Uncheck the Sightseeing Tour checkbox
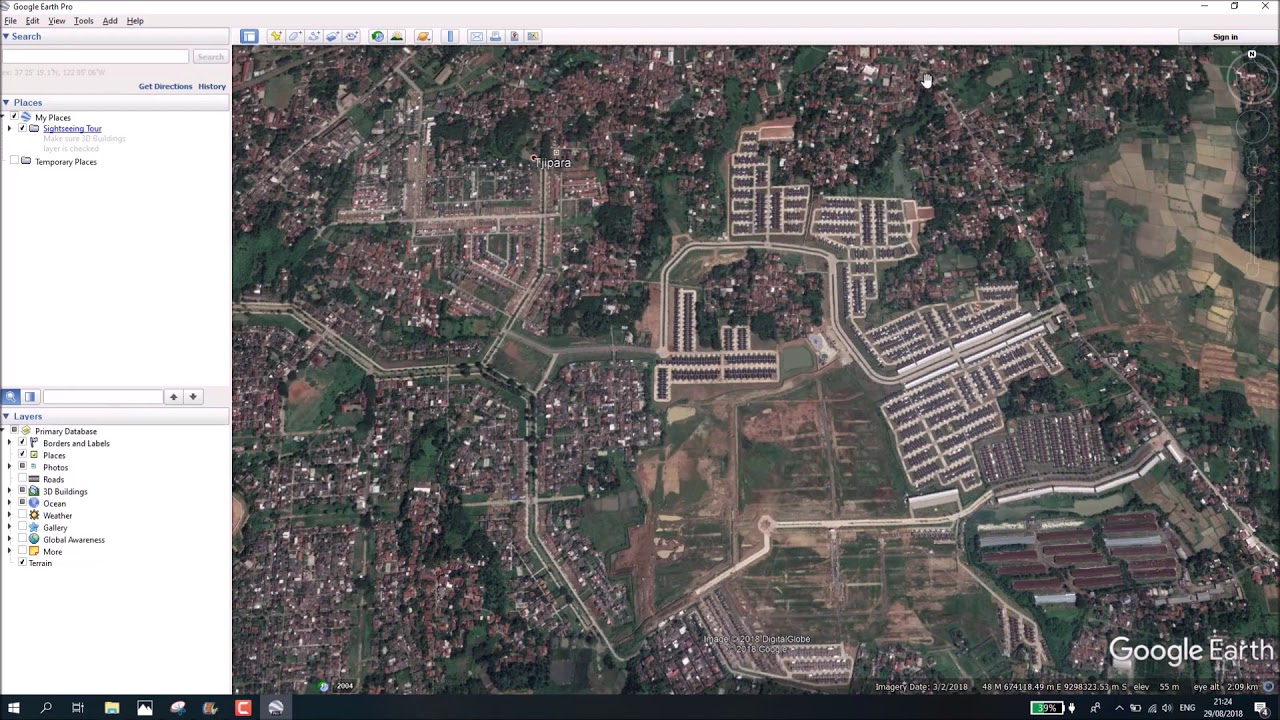The height and width of the screenshot is (720, 1280). tap(22, 129)
